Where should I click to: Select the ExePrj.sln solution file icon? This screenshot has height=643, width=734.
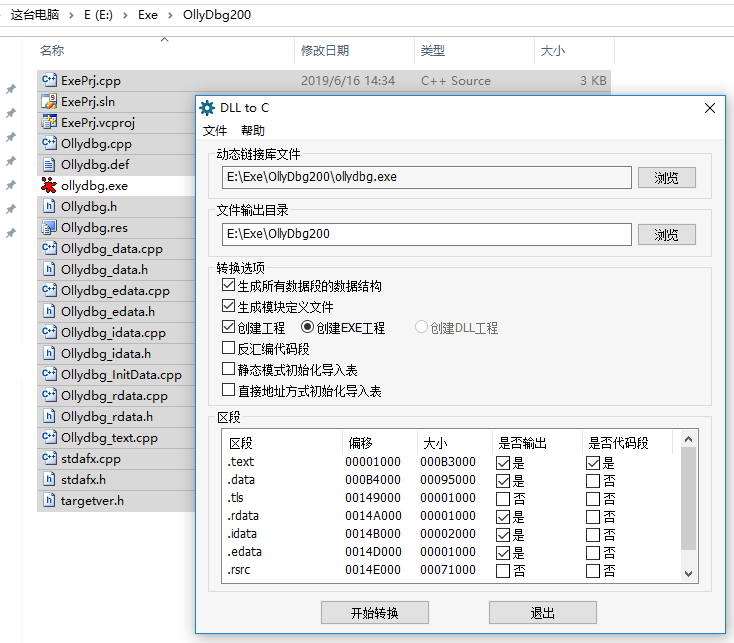tap(49, 102)
